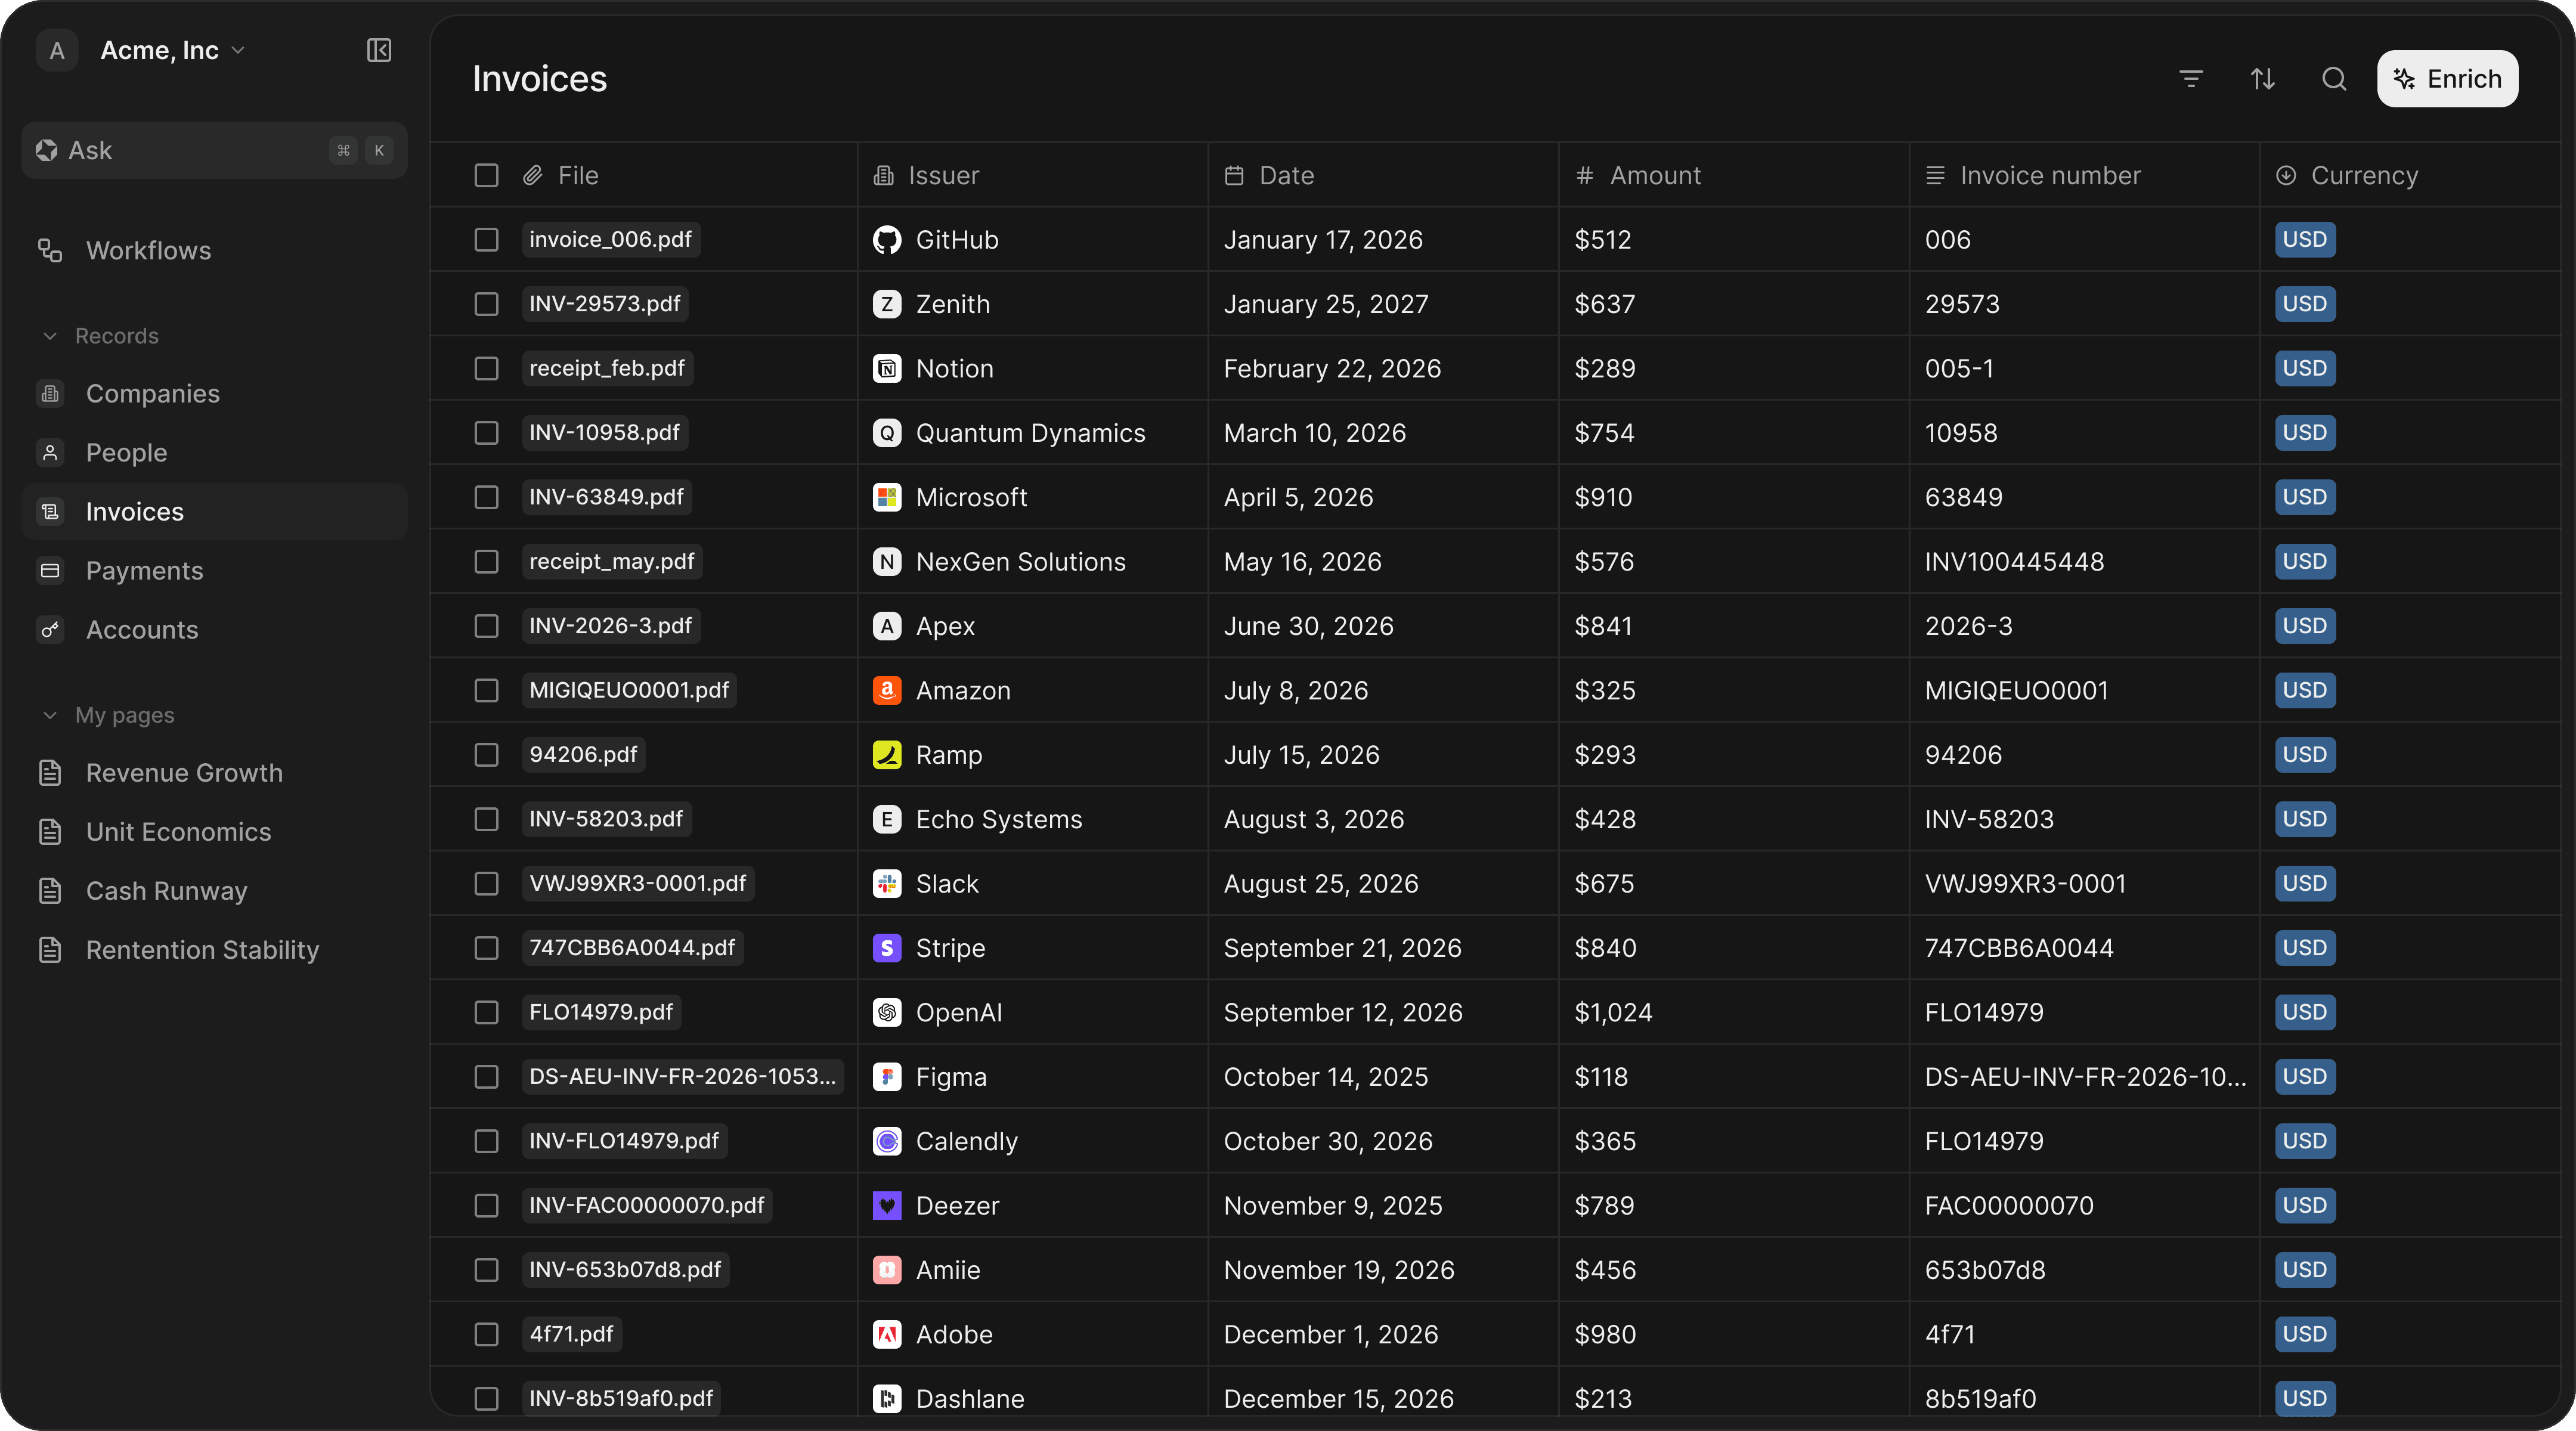Go to the Companies records page
This screenshot has width=2576, height=1431.
152,394
